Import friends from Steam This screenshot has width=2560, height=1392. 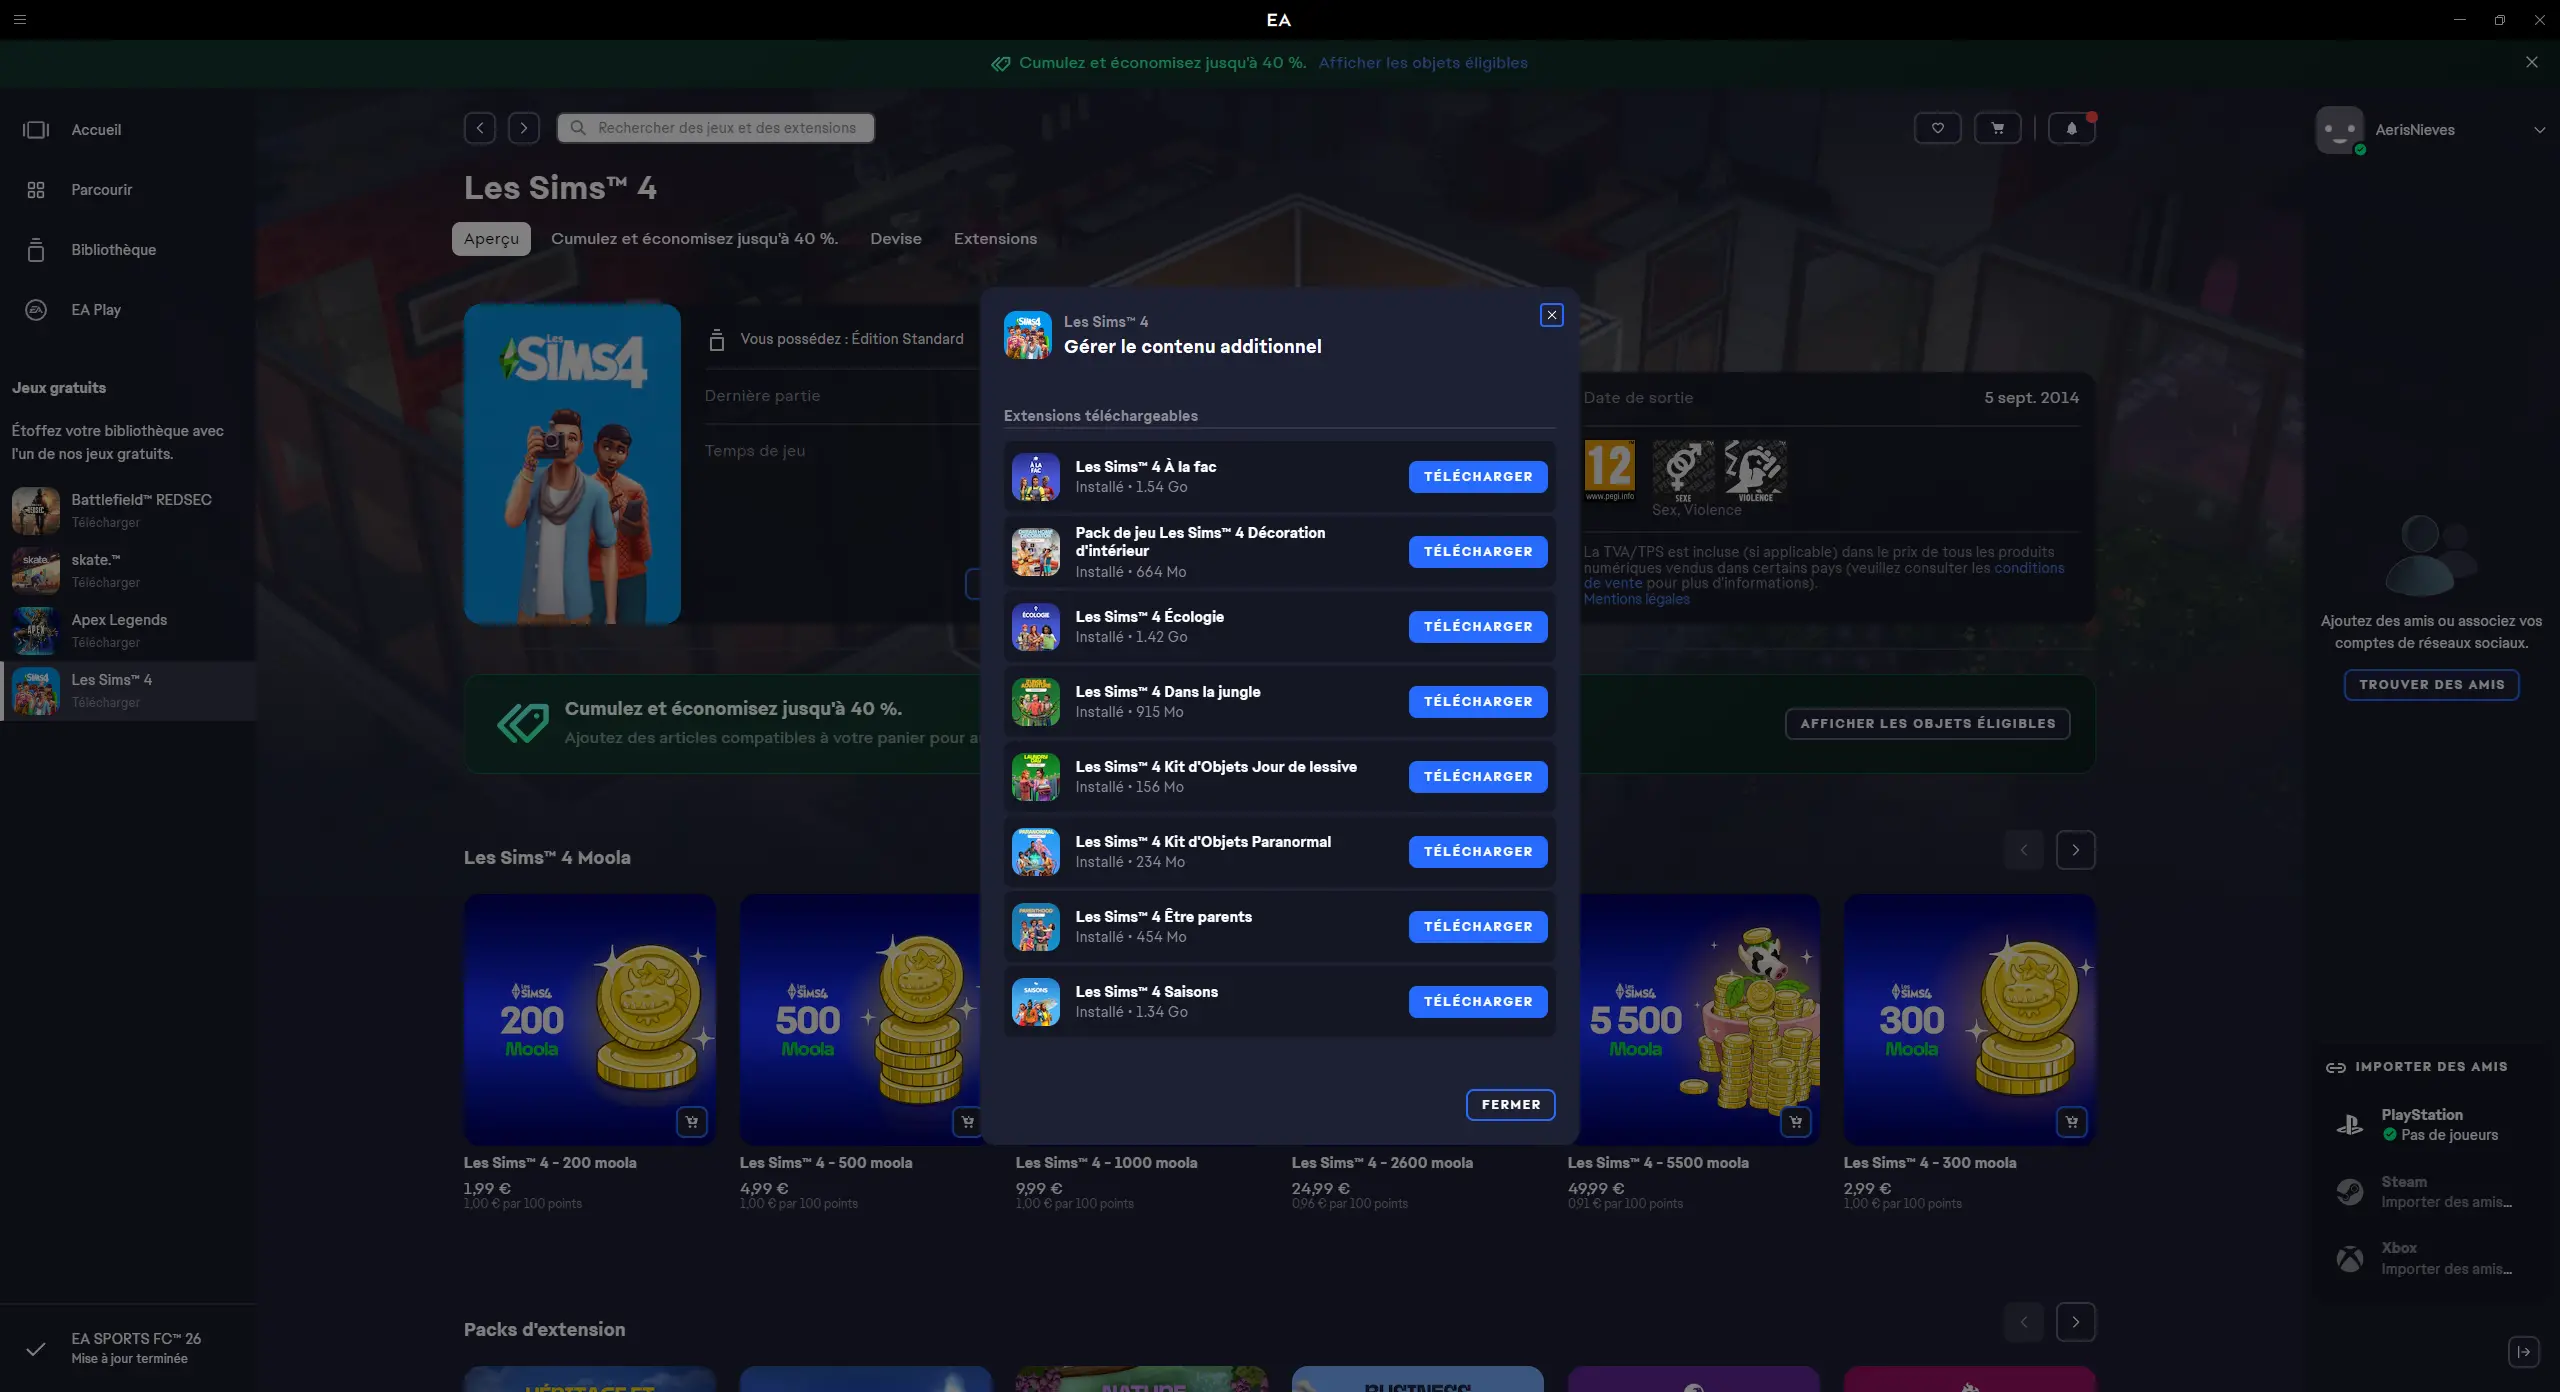pyautogui.click(x=2430, y=1192)
